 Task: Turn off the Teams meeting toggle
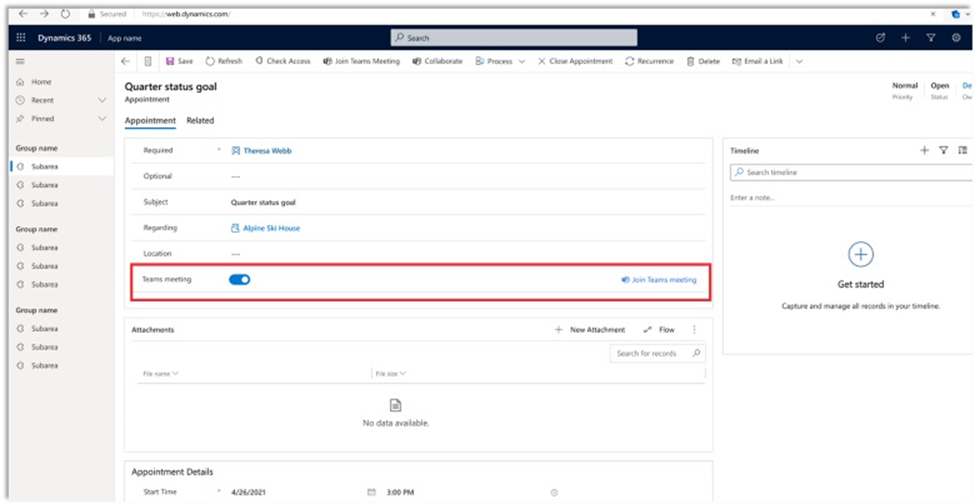pyautogui.click(x=239, y=280)
